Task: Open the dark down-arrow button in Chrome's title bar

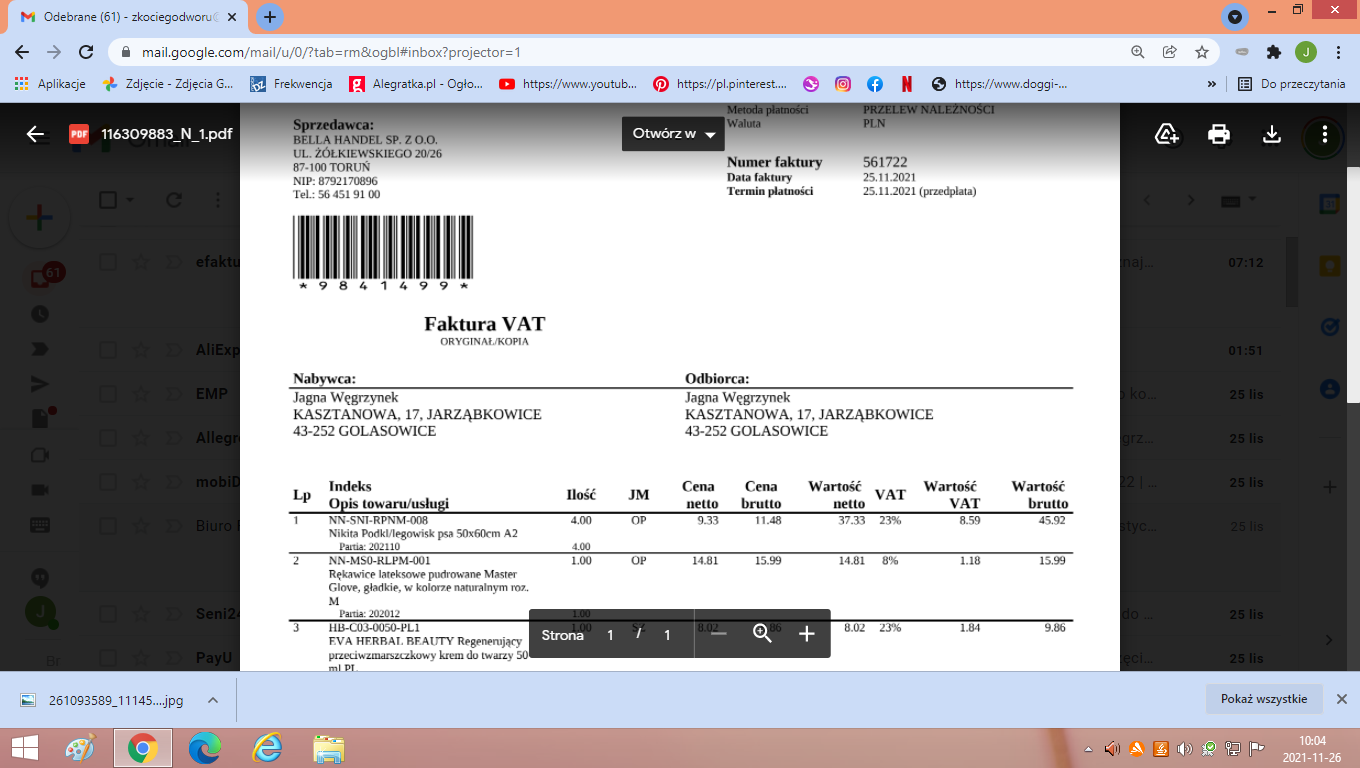Action: [x=1235, y=16]
